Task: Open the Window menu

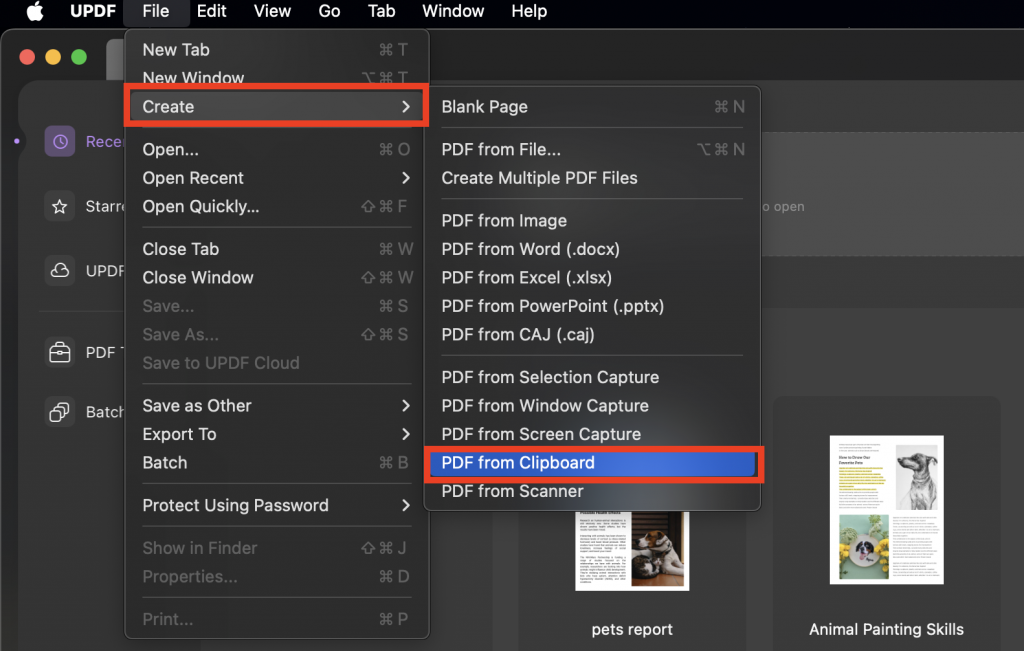Action: 452,12
